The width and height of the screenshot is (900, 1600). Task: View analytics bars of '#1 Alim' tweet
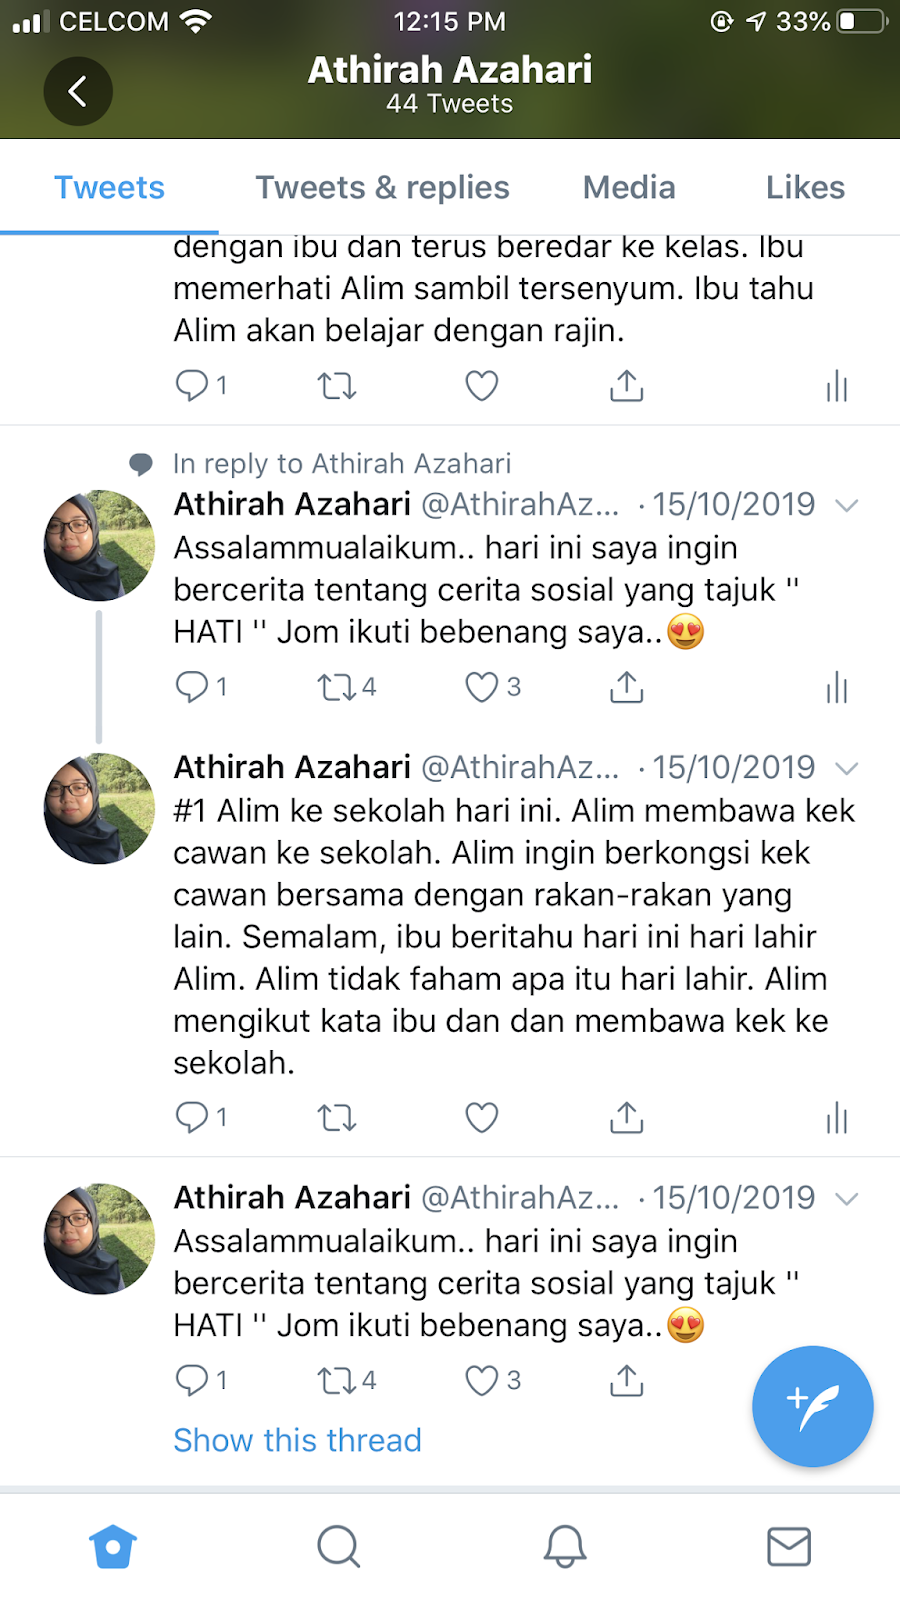(837, 1118)
